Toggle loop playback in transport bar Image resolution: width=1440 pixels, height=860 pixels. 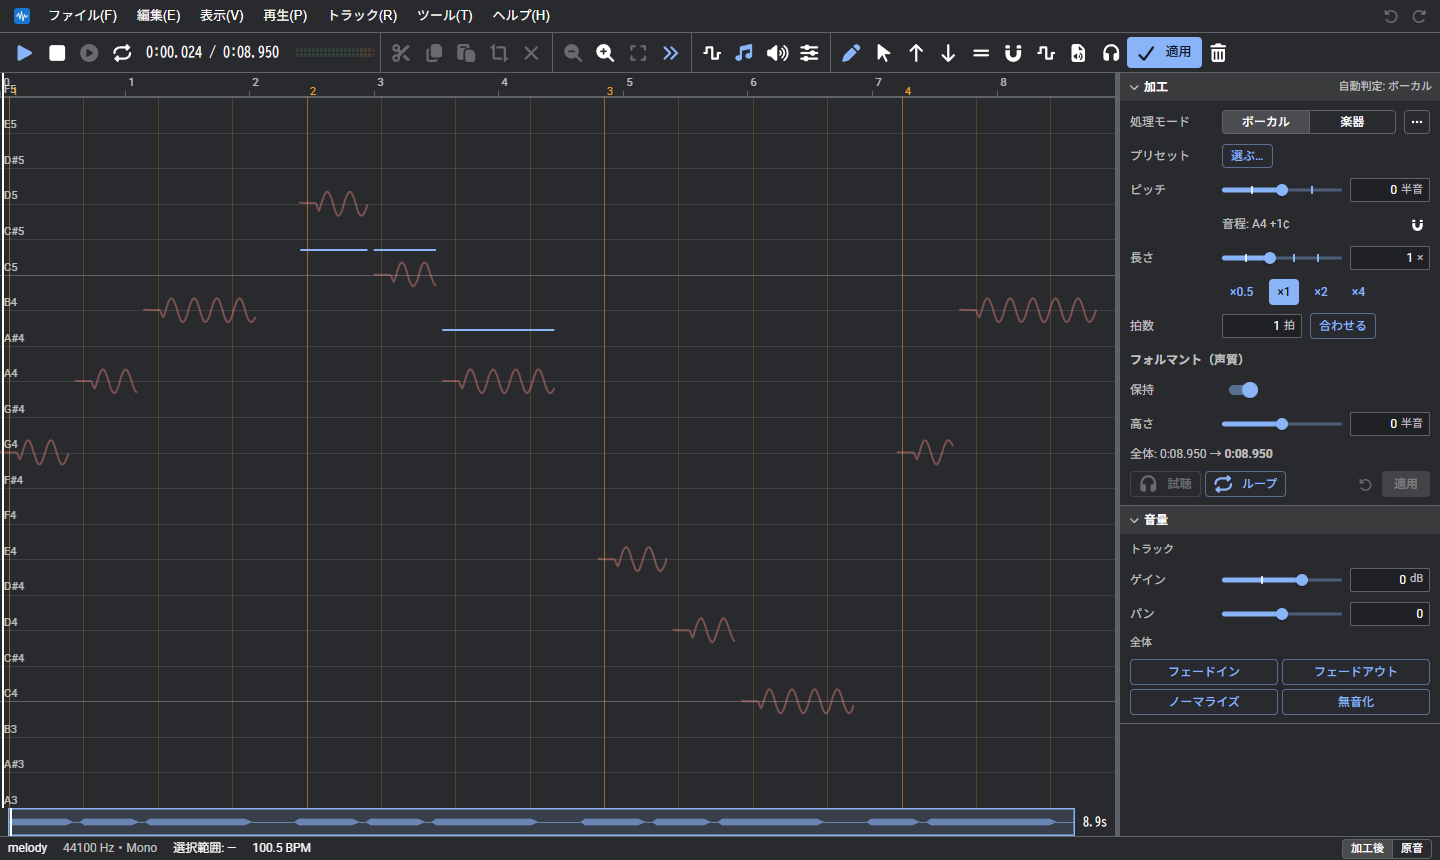tap(122, 53)
